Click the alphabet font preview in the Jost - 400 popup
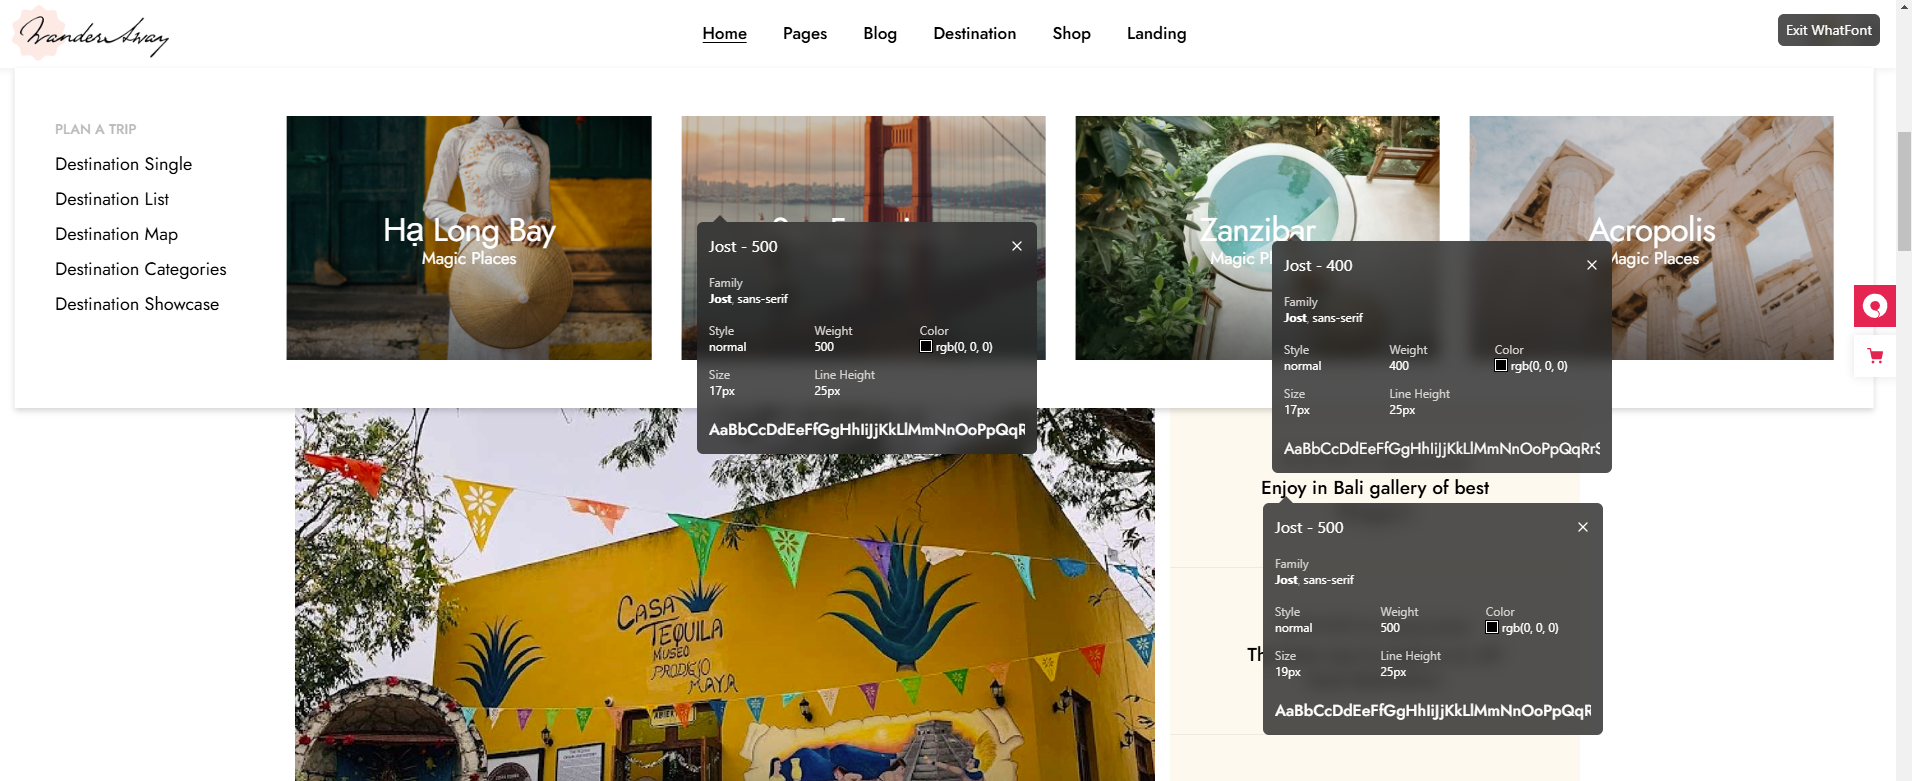 point(1442,449)
